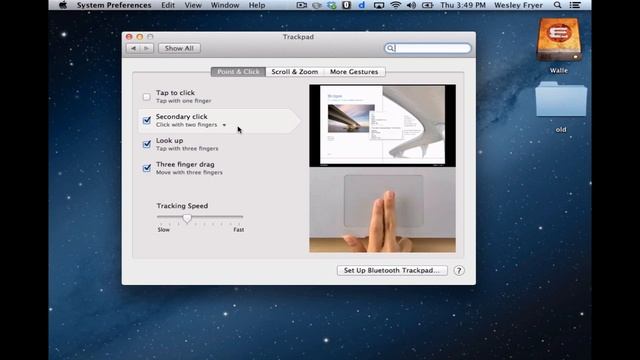Open the battery status menu
This screenshot has width=640, height=360.
(x=427, y=5)
